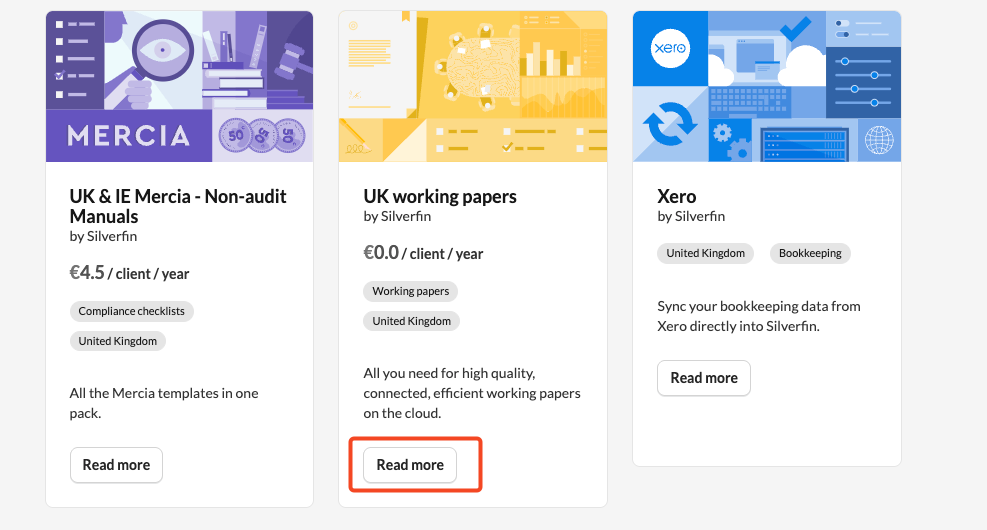Open Read more on the Xero card
987x530 pixels.
tap(704, 378)
